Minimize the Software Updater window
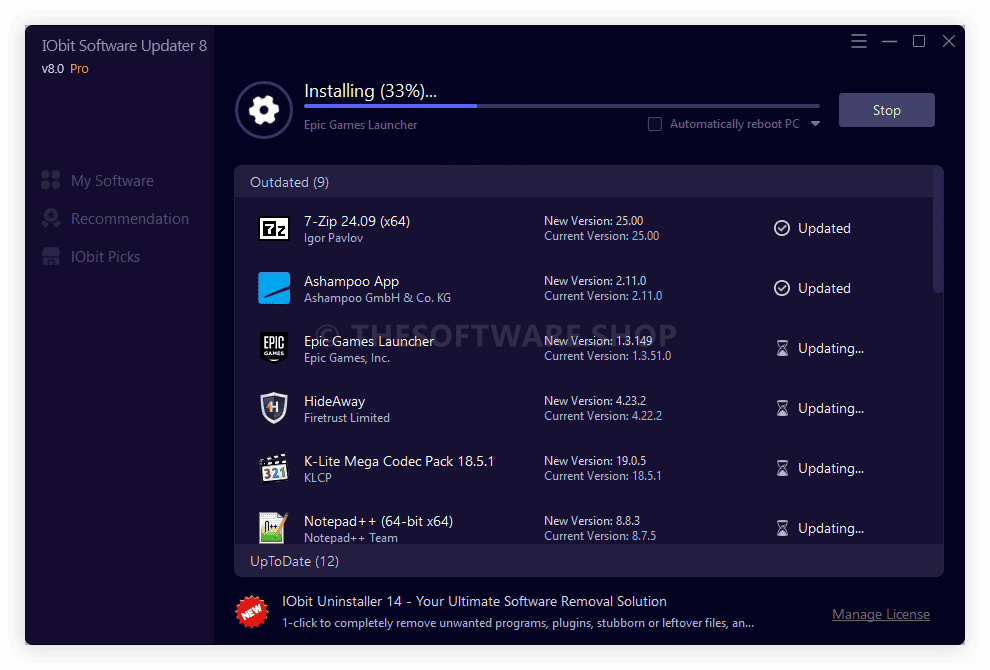Image resolution: width=990 pixels, height=670 pixels. coord(889,42)
